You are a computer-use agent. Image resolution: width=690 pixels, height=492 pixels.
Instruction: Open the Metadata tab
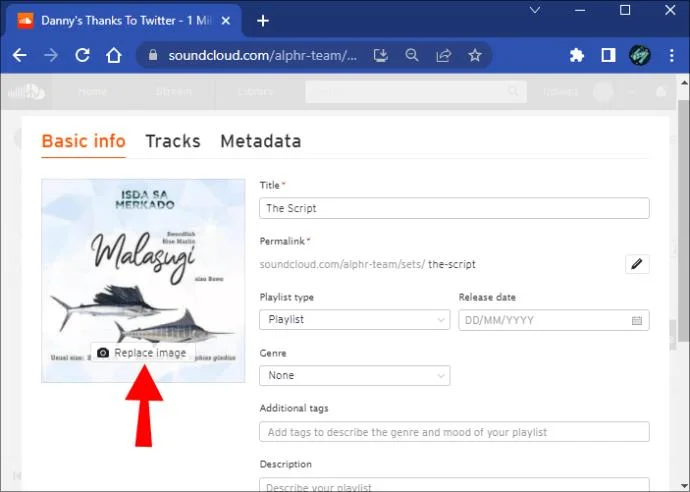pyautogui.click(x=261, y=141)
